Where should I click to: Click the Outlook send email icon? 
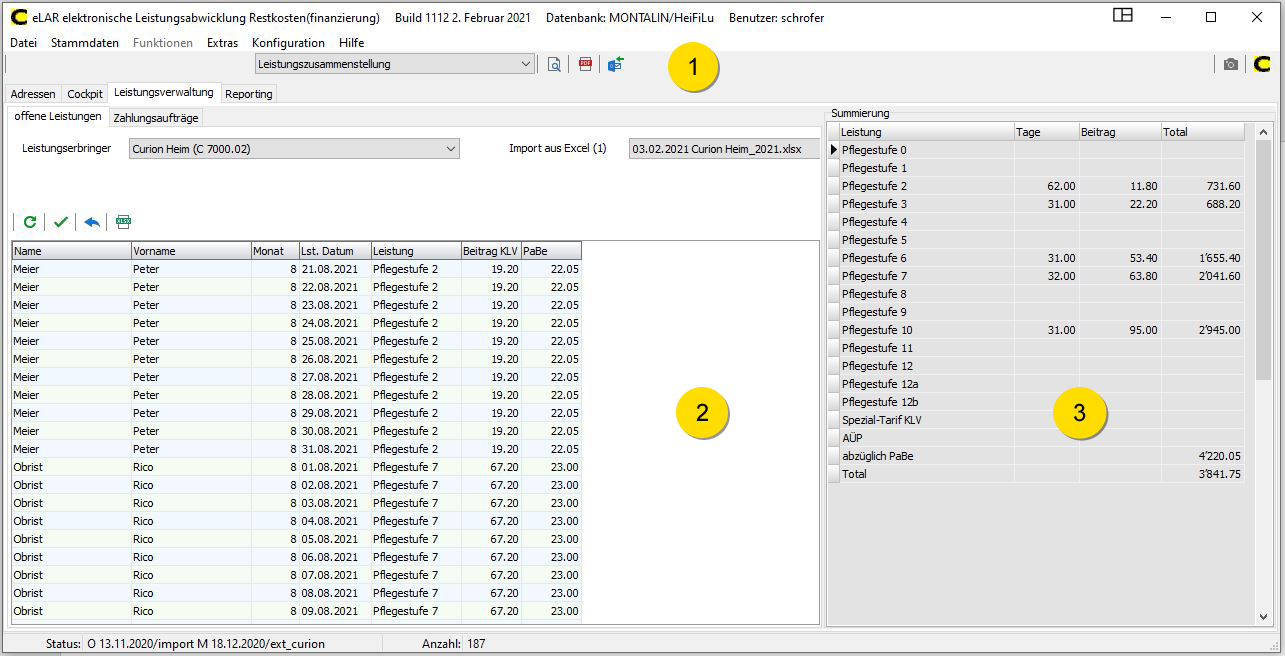click(x=616, y=65)
